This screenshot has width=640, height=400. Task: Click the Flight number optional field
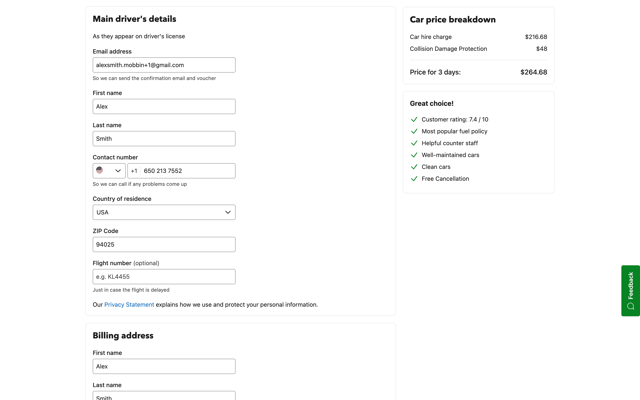click(x=164, y=277)
